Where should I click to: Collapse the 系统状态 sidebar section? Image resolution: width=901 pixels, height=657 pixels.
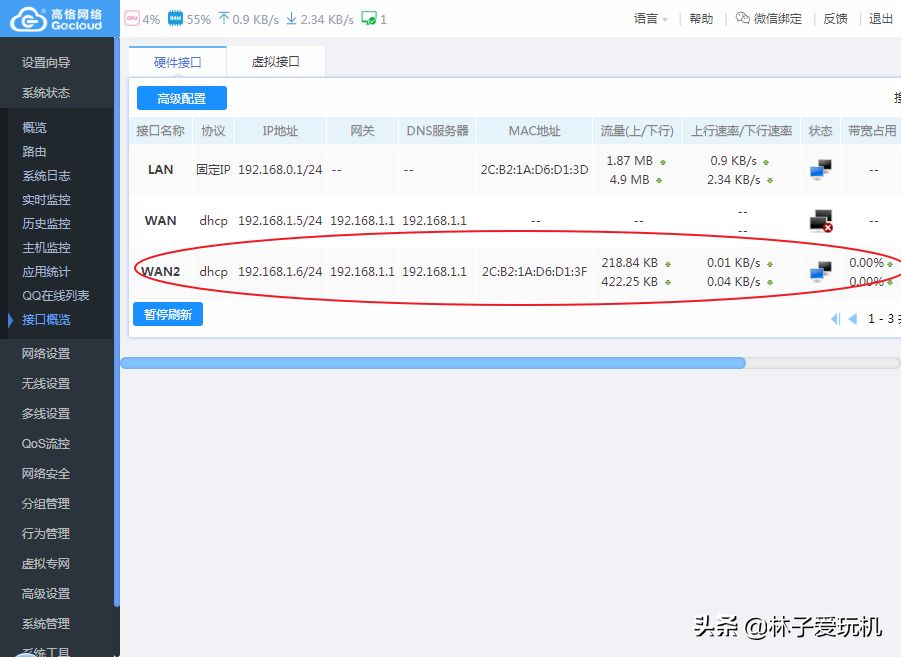point(46,93)
